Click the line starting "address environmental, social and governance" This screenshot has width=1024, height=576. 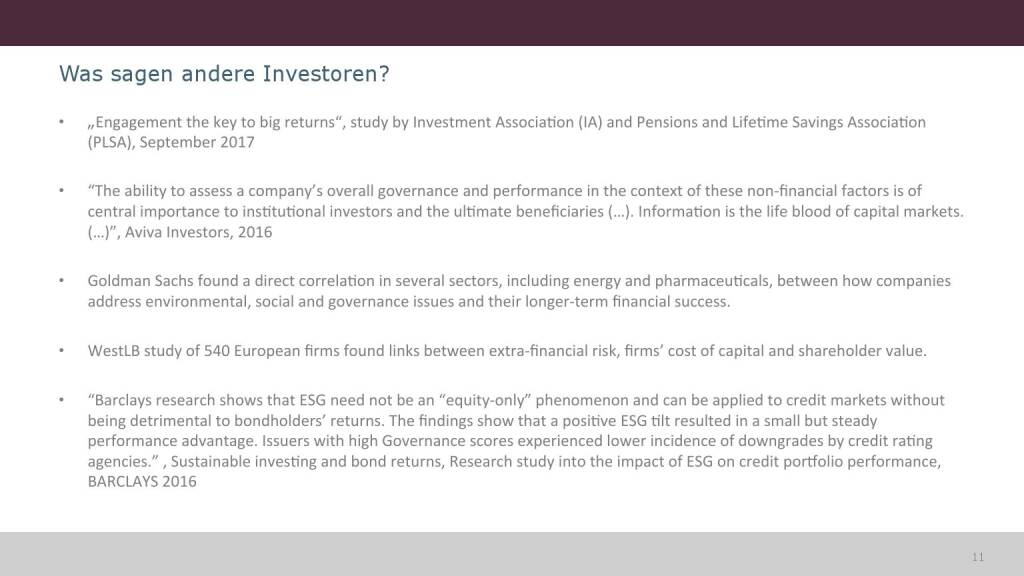300,301
